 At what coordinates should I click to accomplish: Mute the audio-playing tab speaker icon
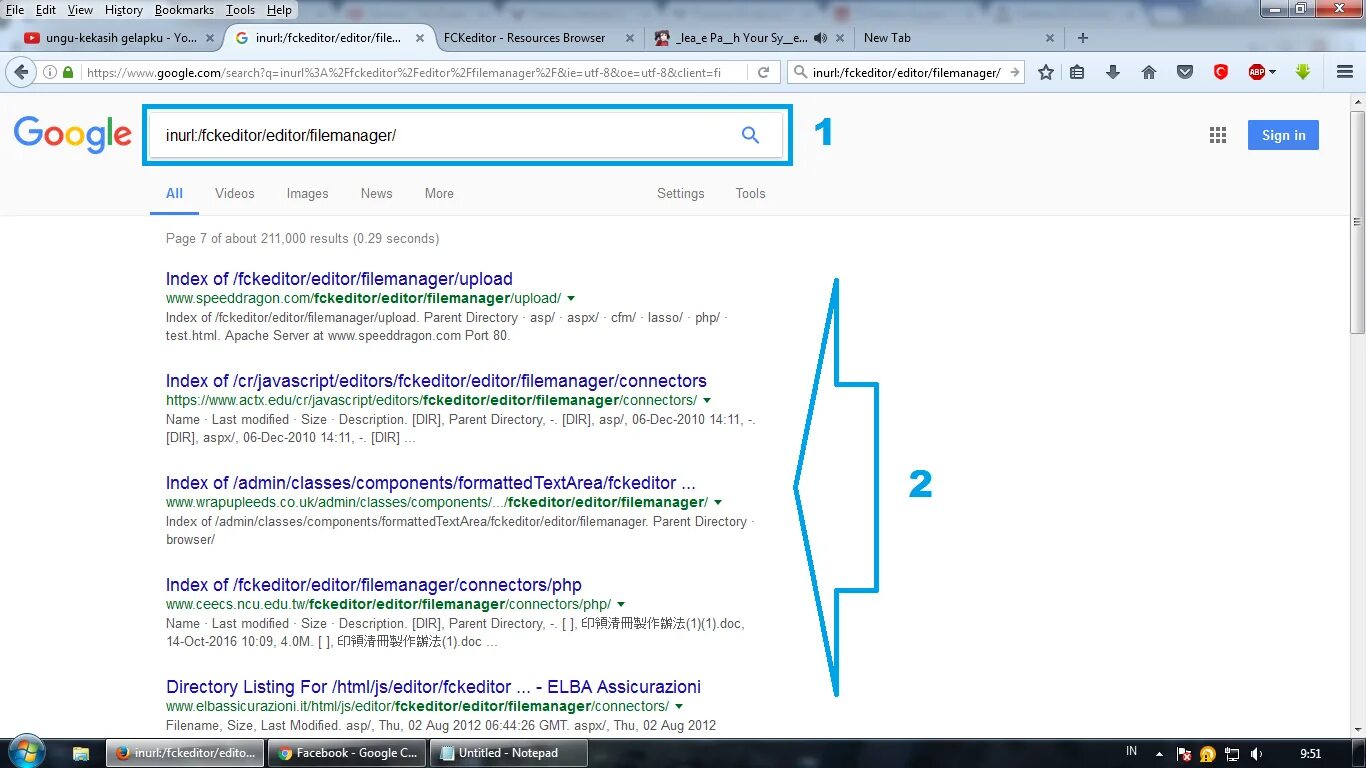point(821,38)
